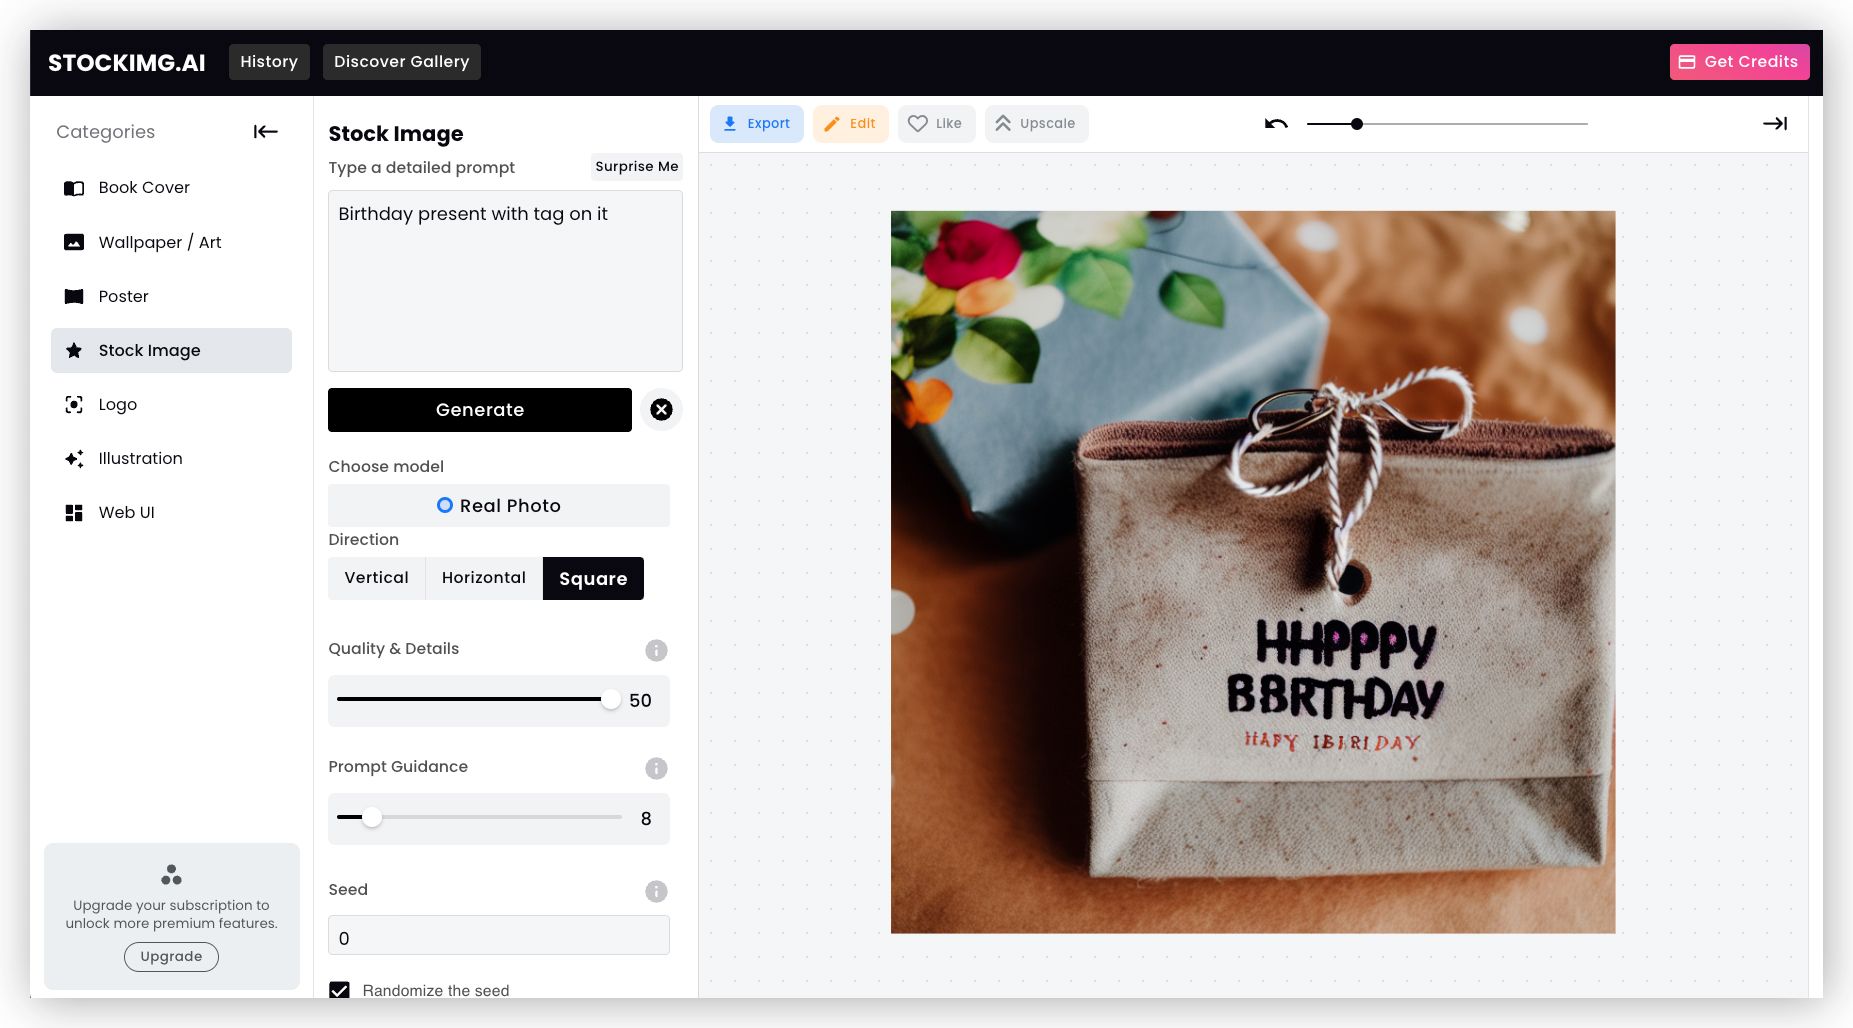The width and height of the screenshot is (1853, 1028).
Task: Select the Illustration category
Action: coord(171,458)
